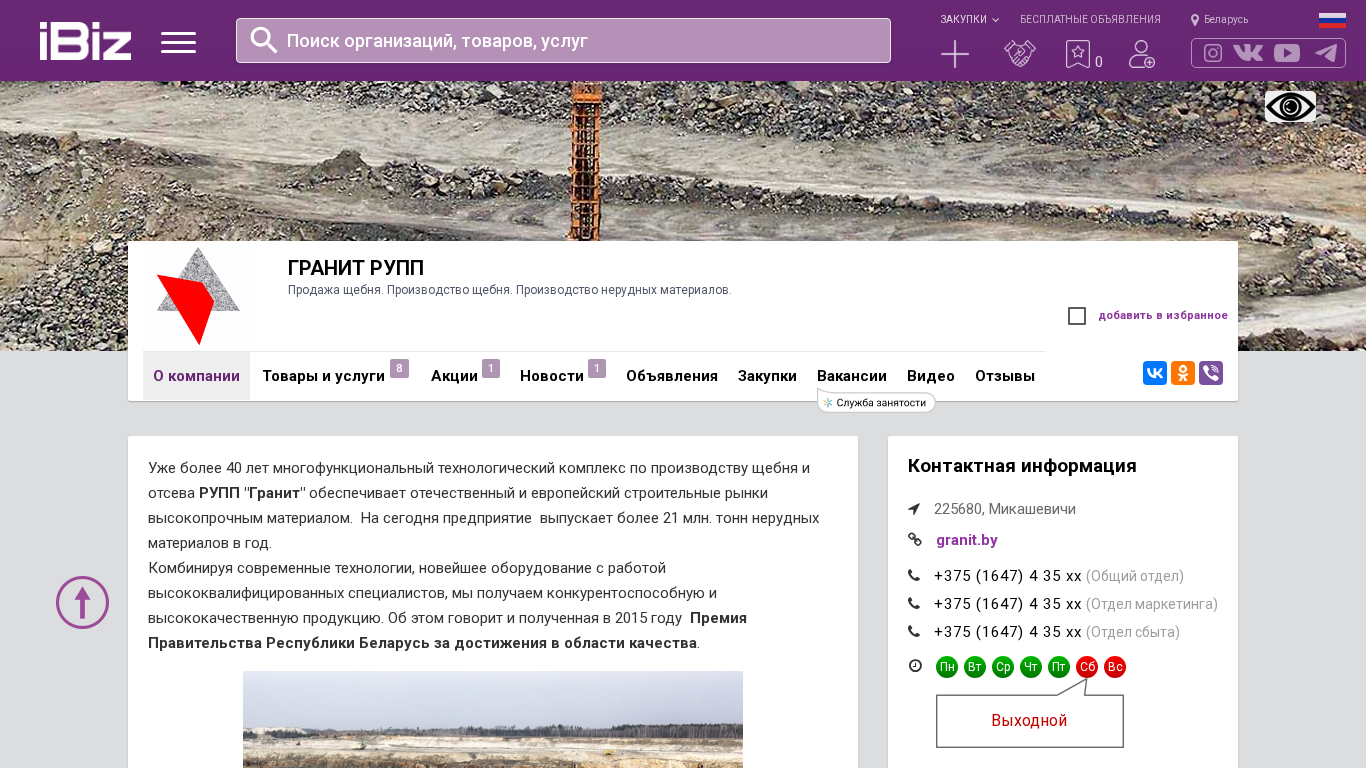The image size is (1366, 768).
Task: Open the handshake partners icon
Action: tap(1020, 54)
